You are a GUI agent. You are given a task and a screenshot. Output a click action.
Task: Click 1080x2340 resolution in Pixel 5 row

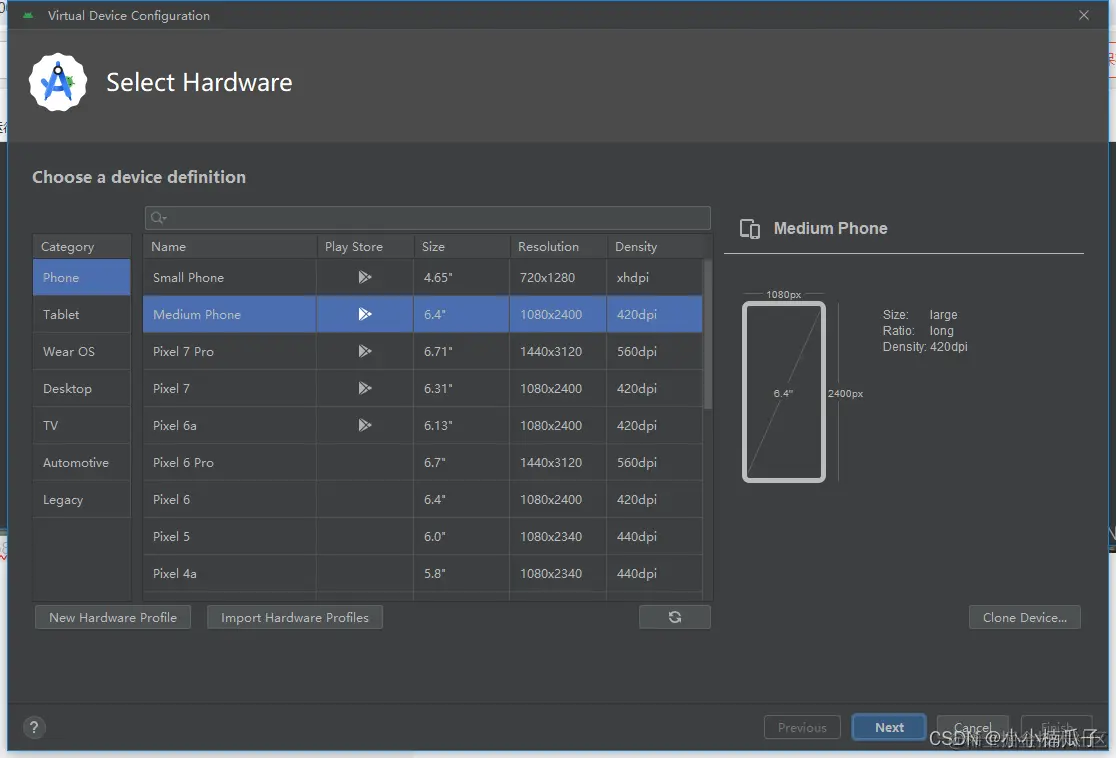tap(558, 537)
